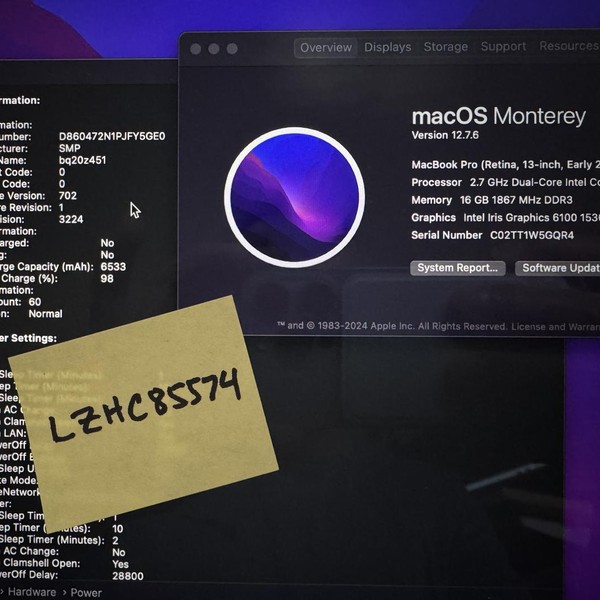This screenshot has height=600, width=600.
Task: Click battery condition value Normal
Action: (46, 314)
